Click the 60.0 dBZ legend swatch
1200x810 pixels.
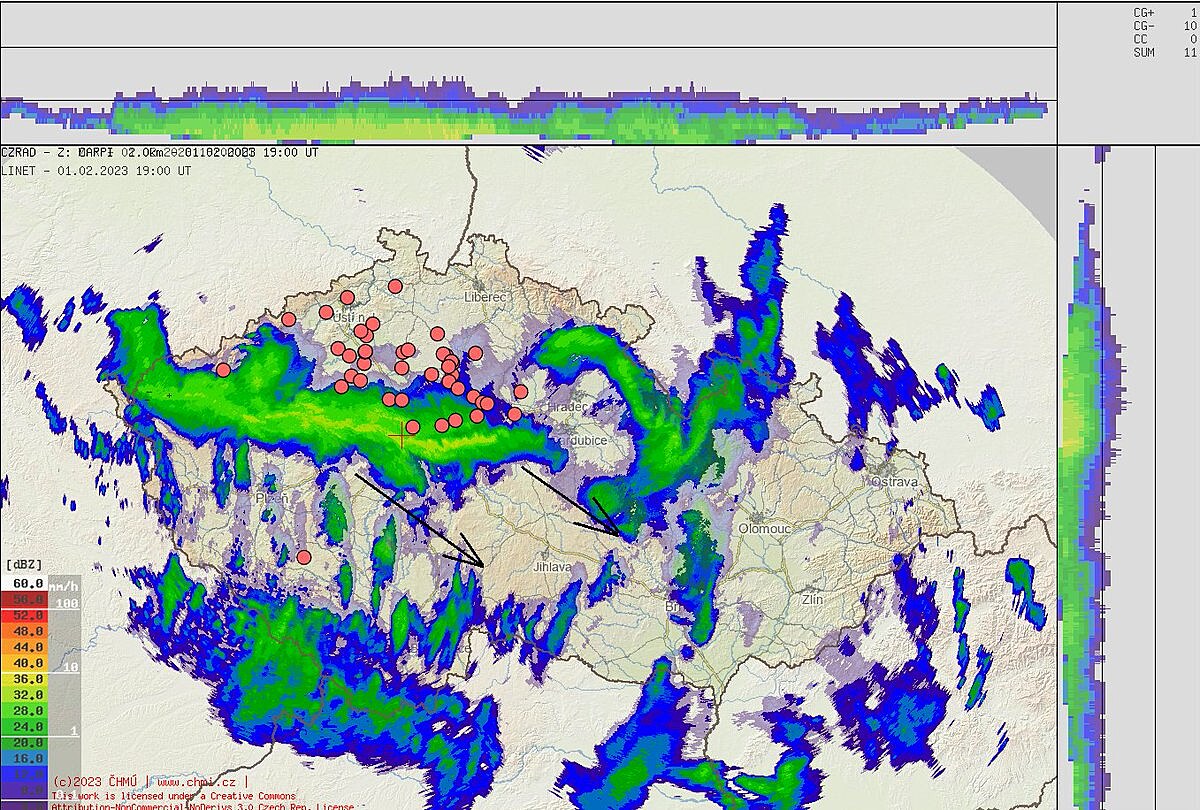pyautogui.click(x=25, y=583)
